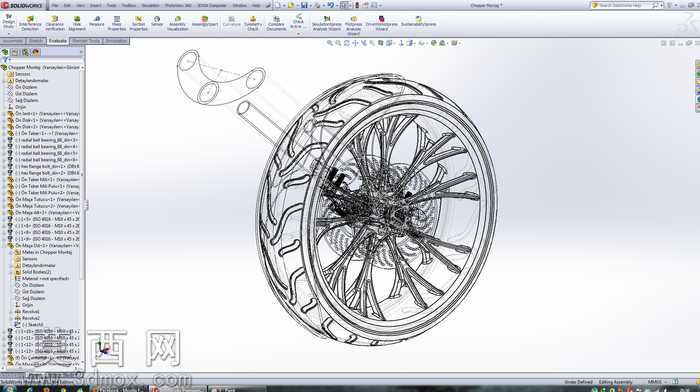Switch to DisplayManager panel tab
The height and width of the screenshot is (392, 700).
click(36, 52)
